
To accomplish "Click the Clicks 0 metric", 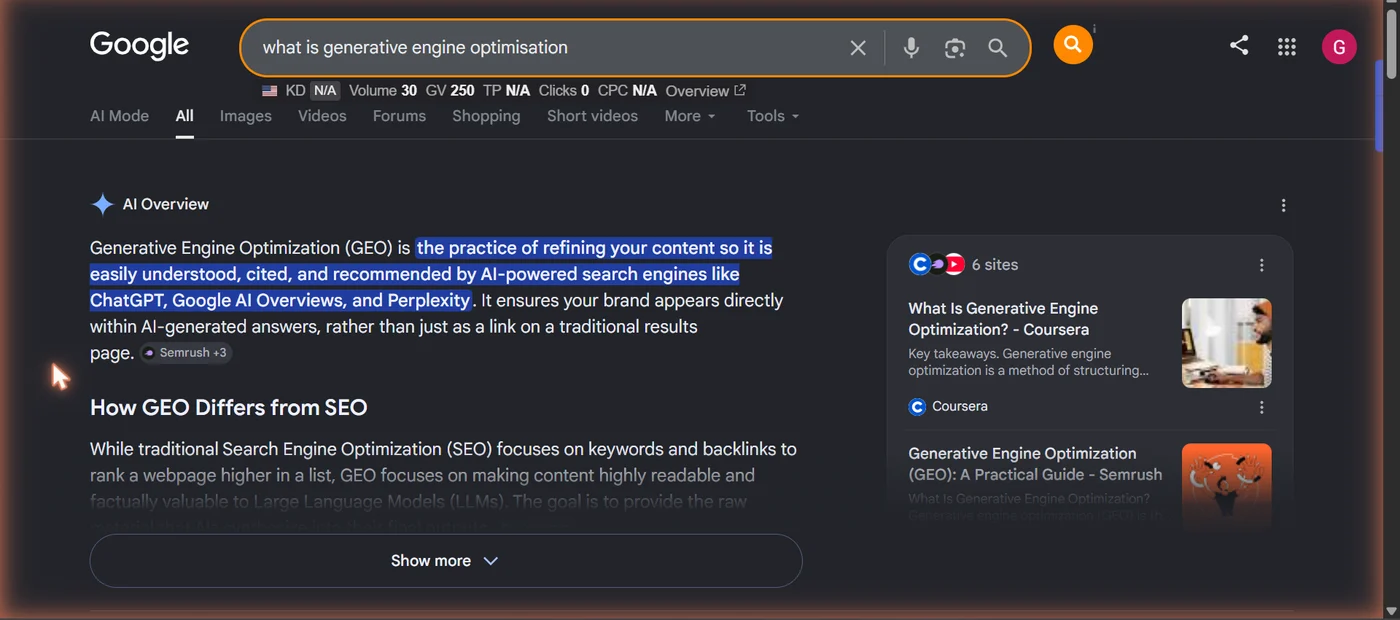I will pos(564,91).
